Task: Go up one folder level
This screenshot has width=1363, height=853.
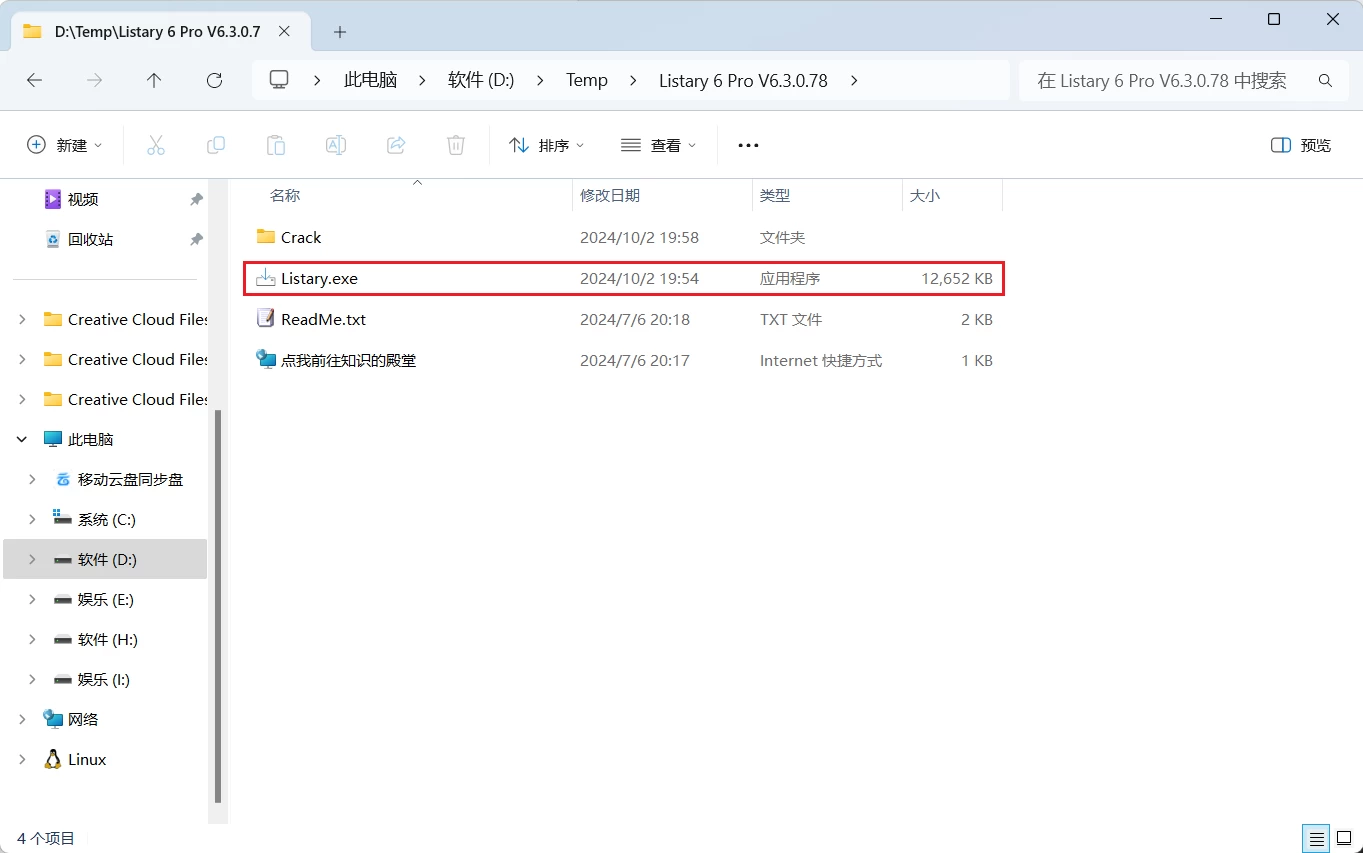Action: (154, 81)
